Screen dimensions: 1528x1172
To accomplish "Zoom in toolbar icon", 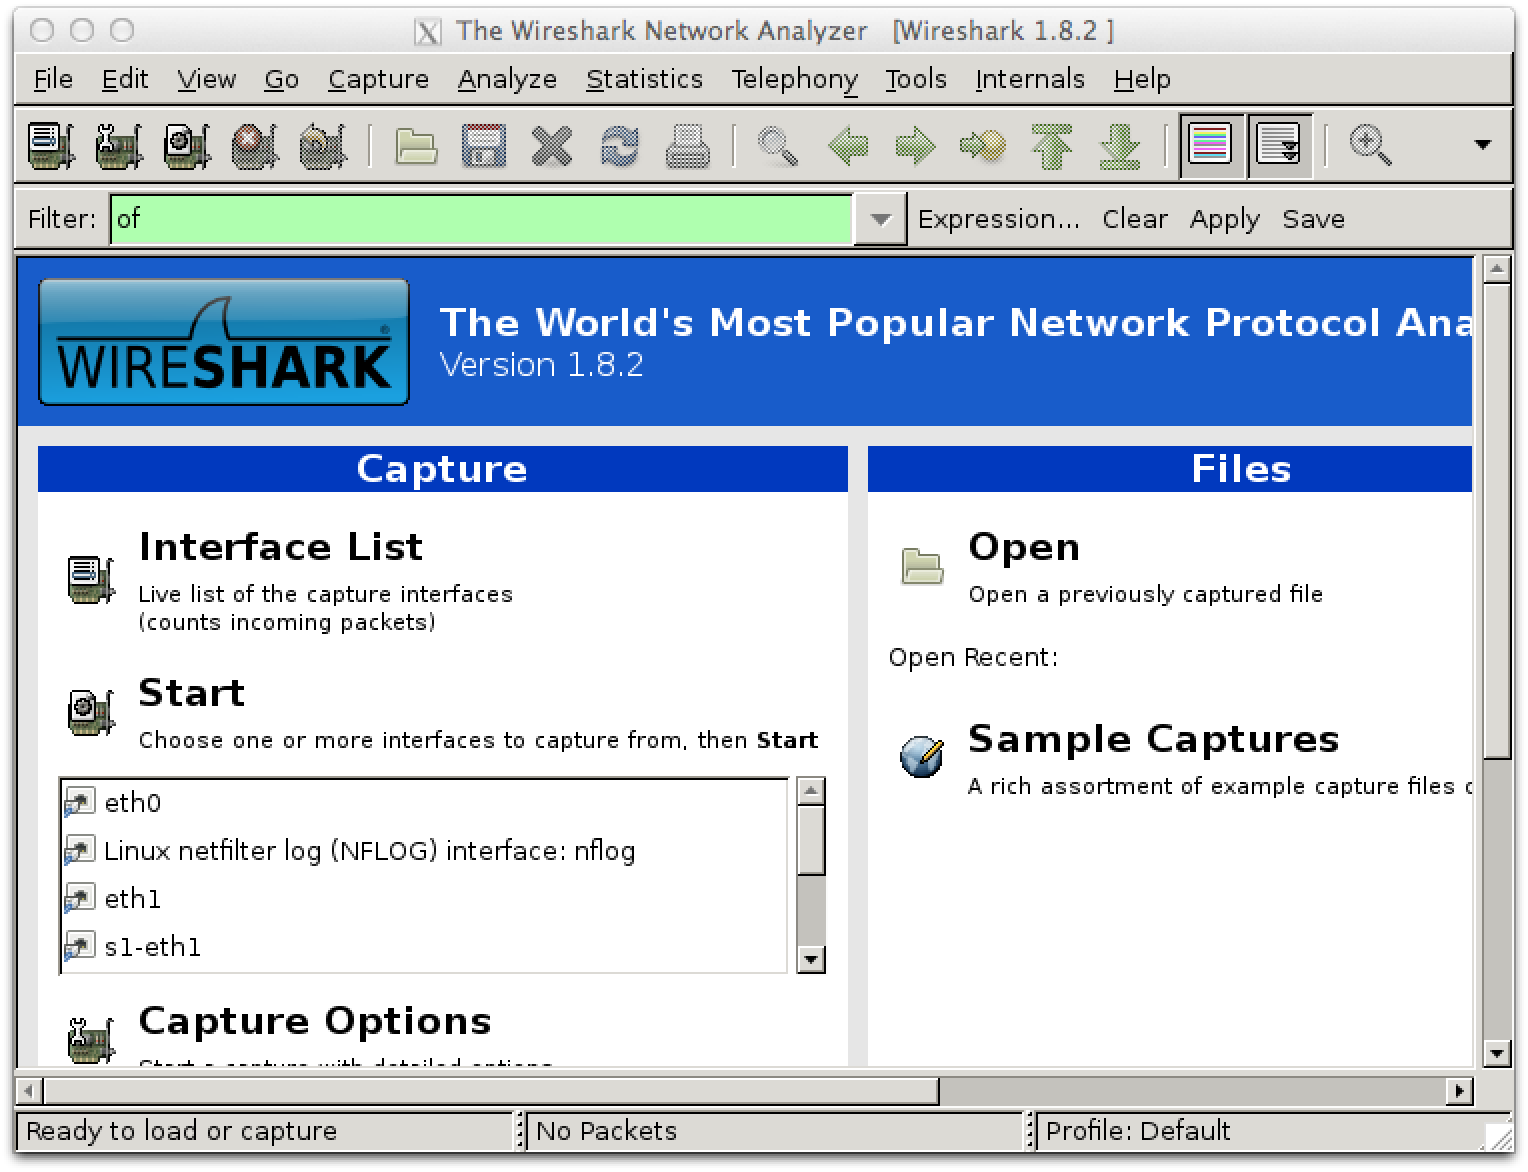I will click(x=1370, y=146).
